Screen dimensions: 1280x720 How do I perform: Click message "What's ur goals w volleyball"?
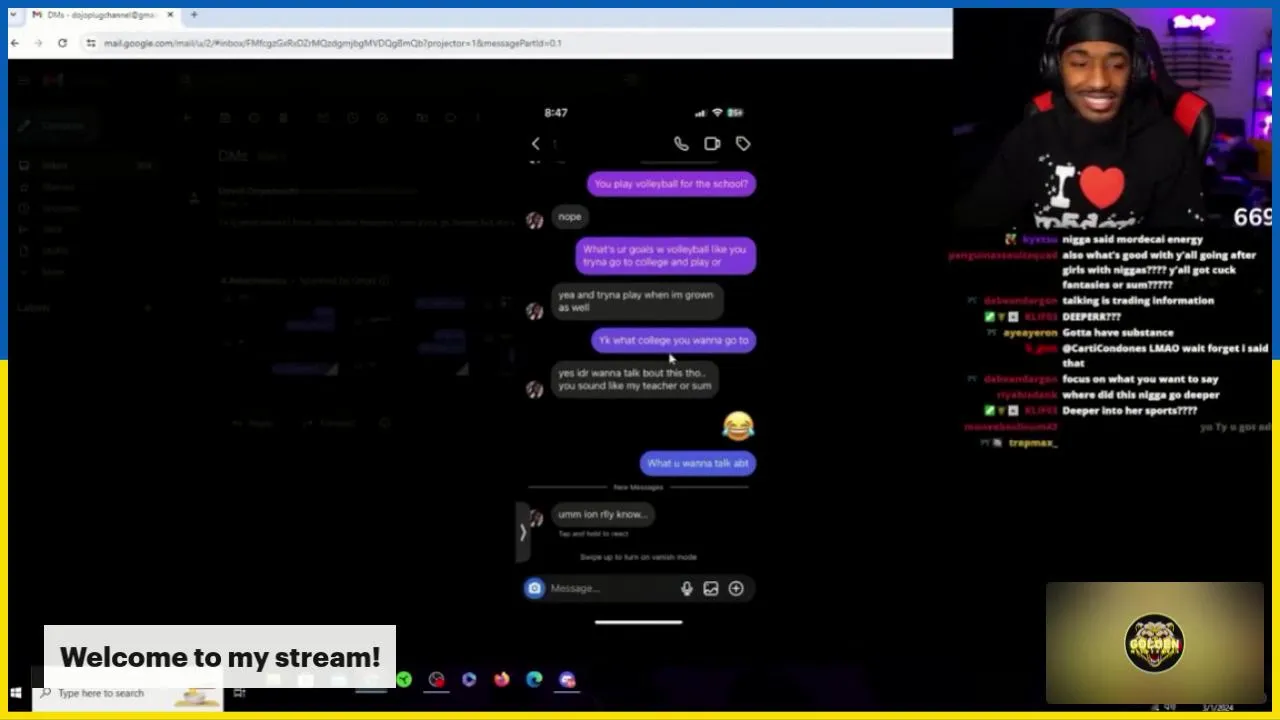(665, 256)
